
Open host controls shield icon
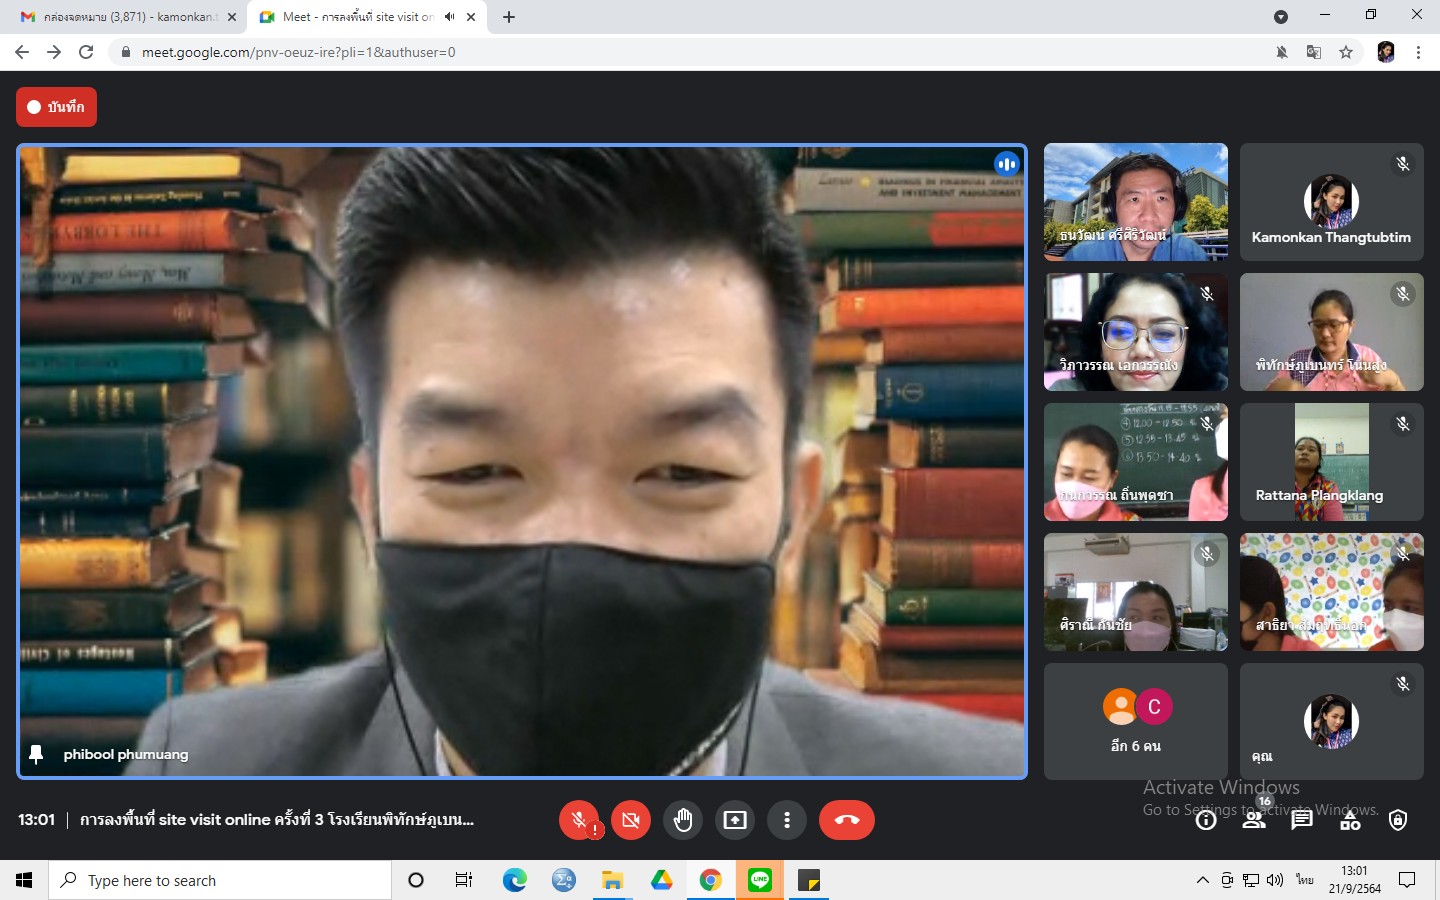[1398, 820]
